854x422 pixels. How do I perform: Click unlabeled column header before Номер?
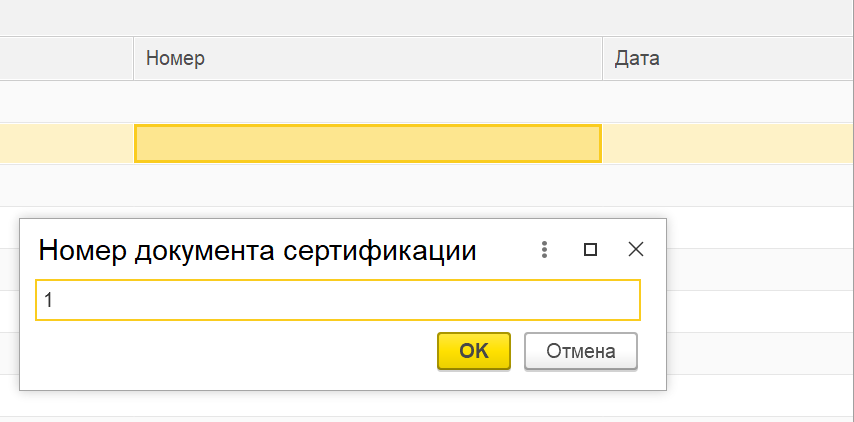[x=66, y=58]
